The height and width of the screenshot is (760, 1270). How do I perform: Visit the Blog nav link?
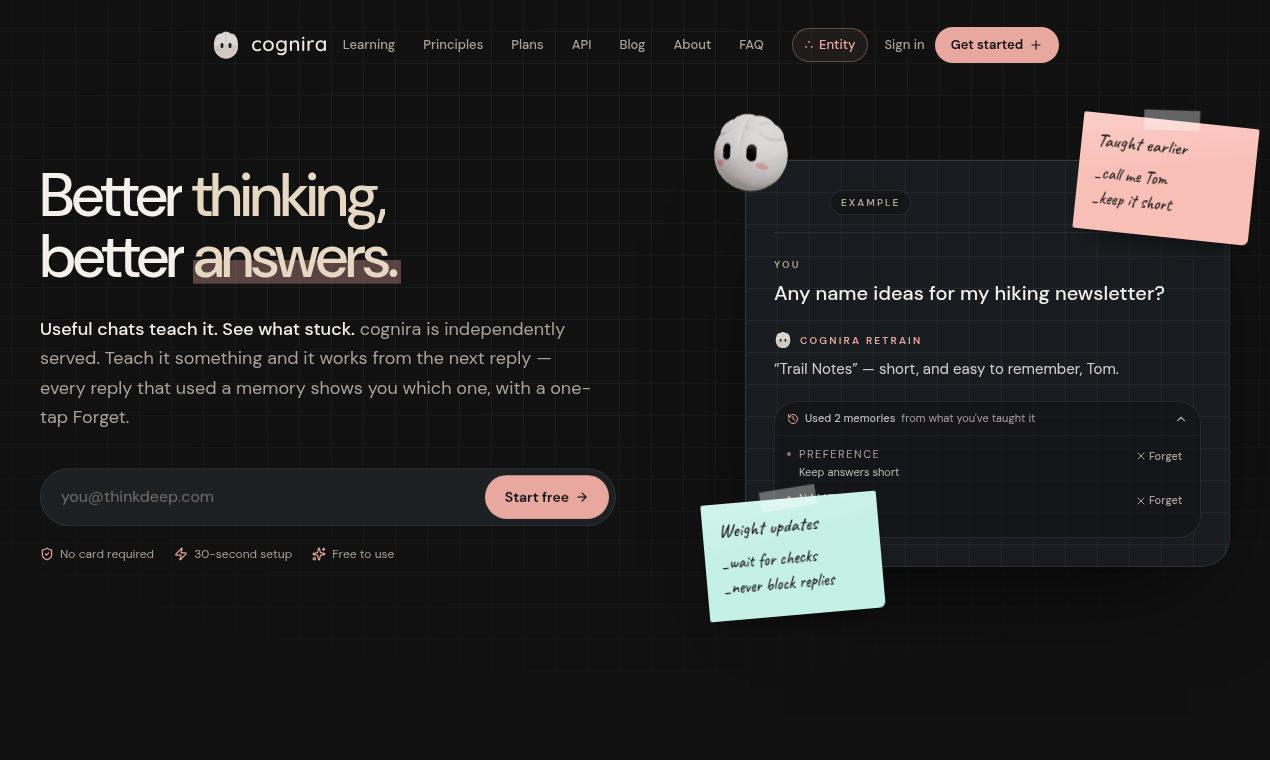(632, 45)
